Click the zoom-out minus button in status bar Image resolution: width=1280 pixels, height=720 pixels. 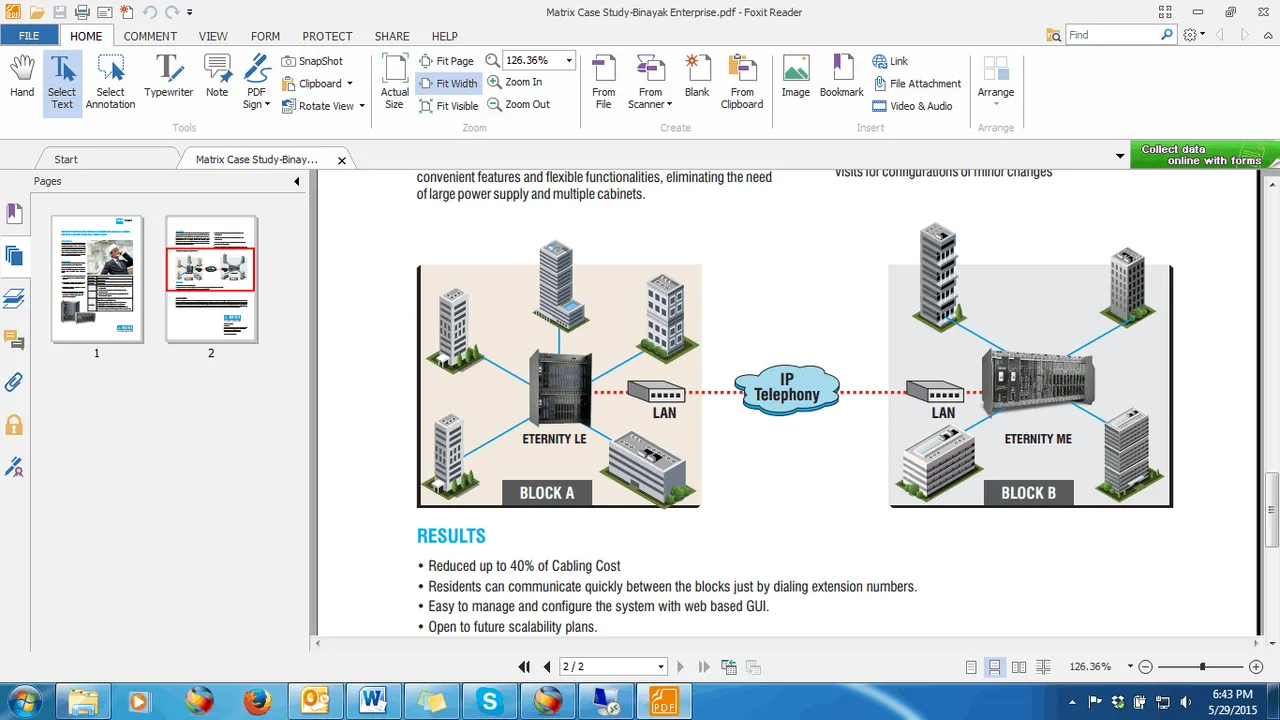tap(1146, 667)
